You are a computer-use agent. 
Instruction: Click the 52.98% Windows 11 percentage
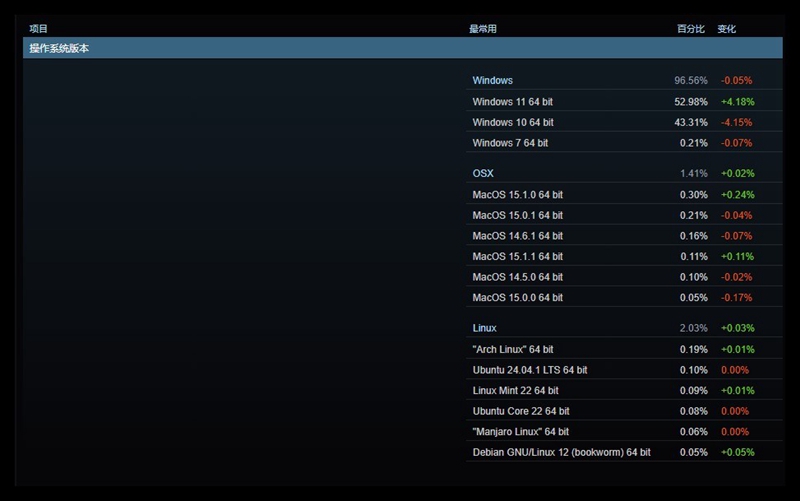[x=691, y=102]
